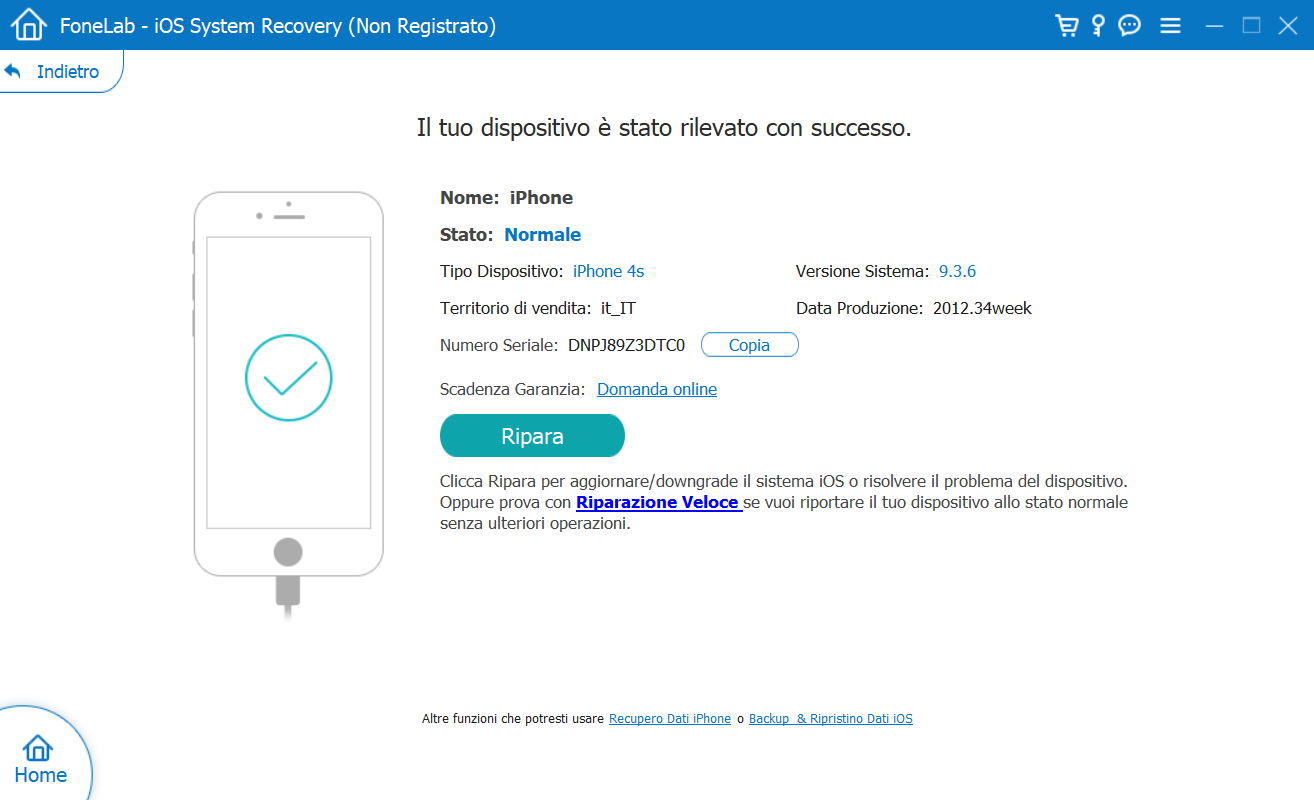
Task: Click the teal Ripara button
Action: 532,436
